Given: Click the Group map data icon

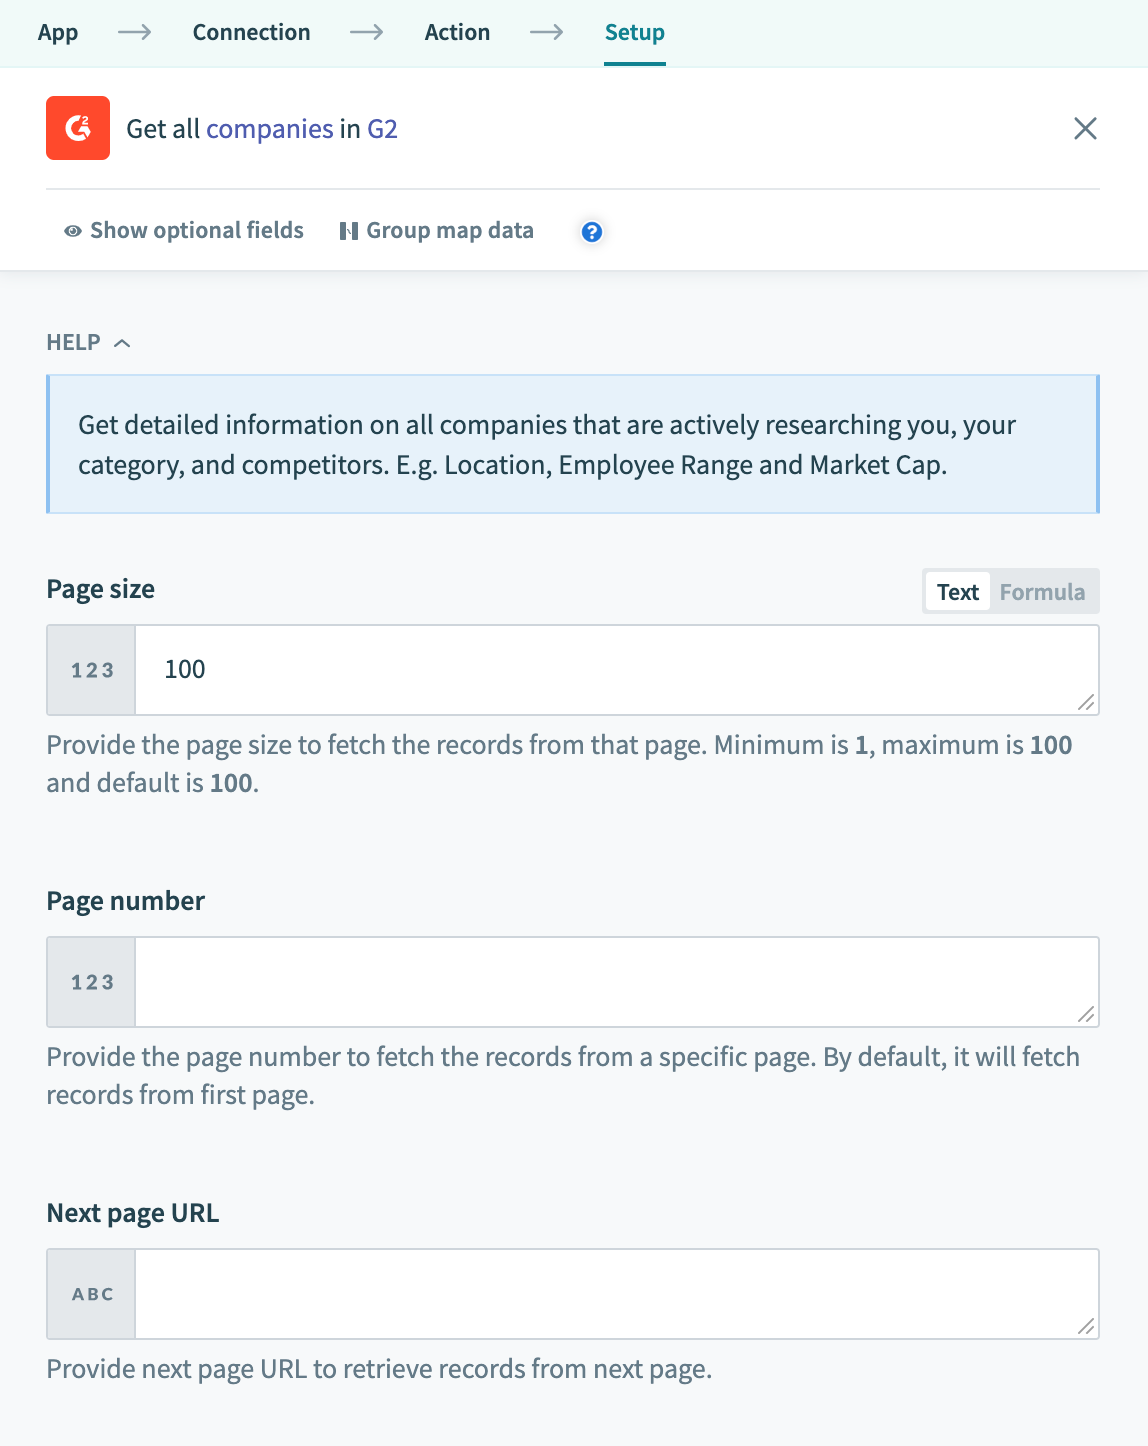Looking at the screenshot, I should click(349, 230).
